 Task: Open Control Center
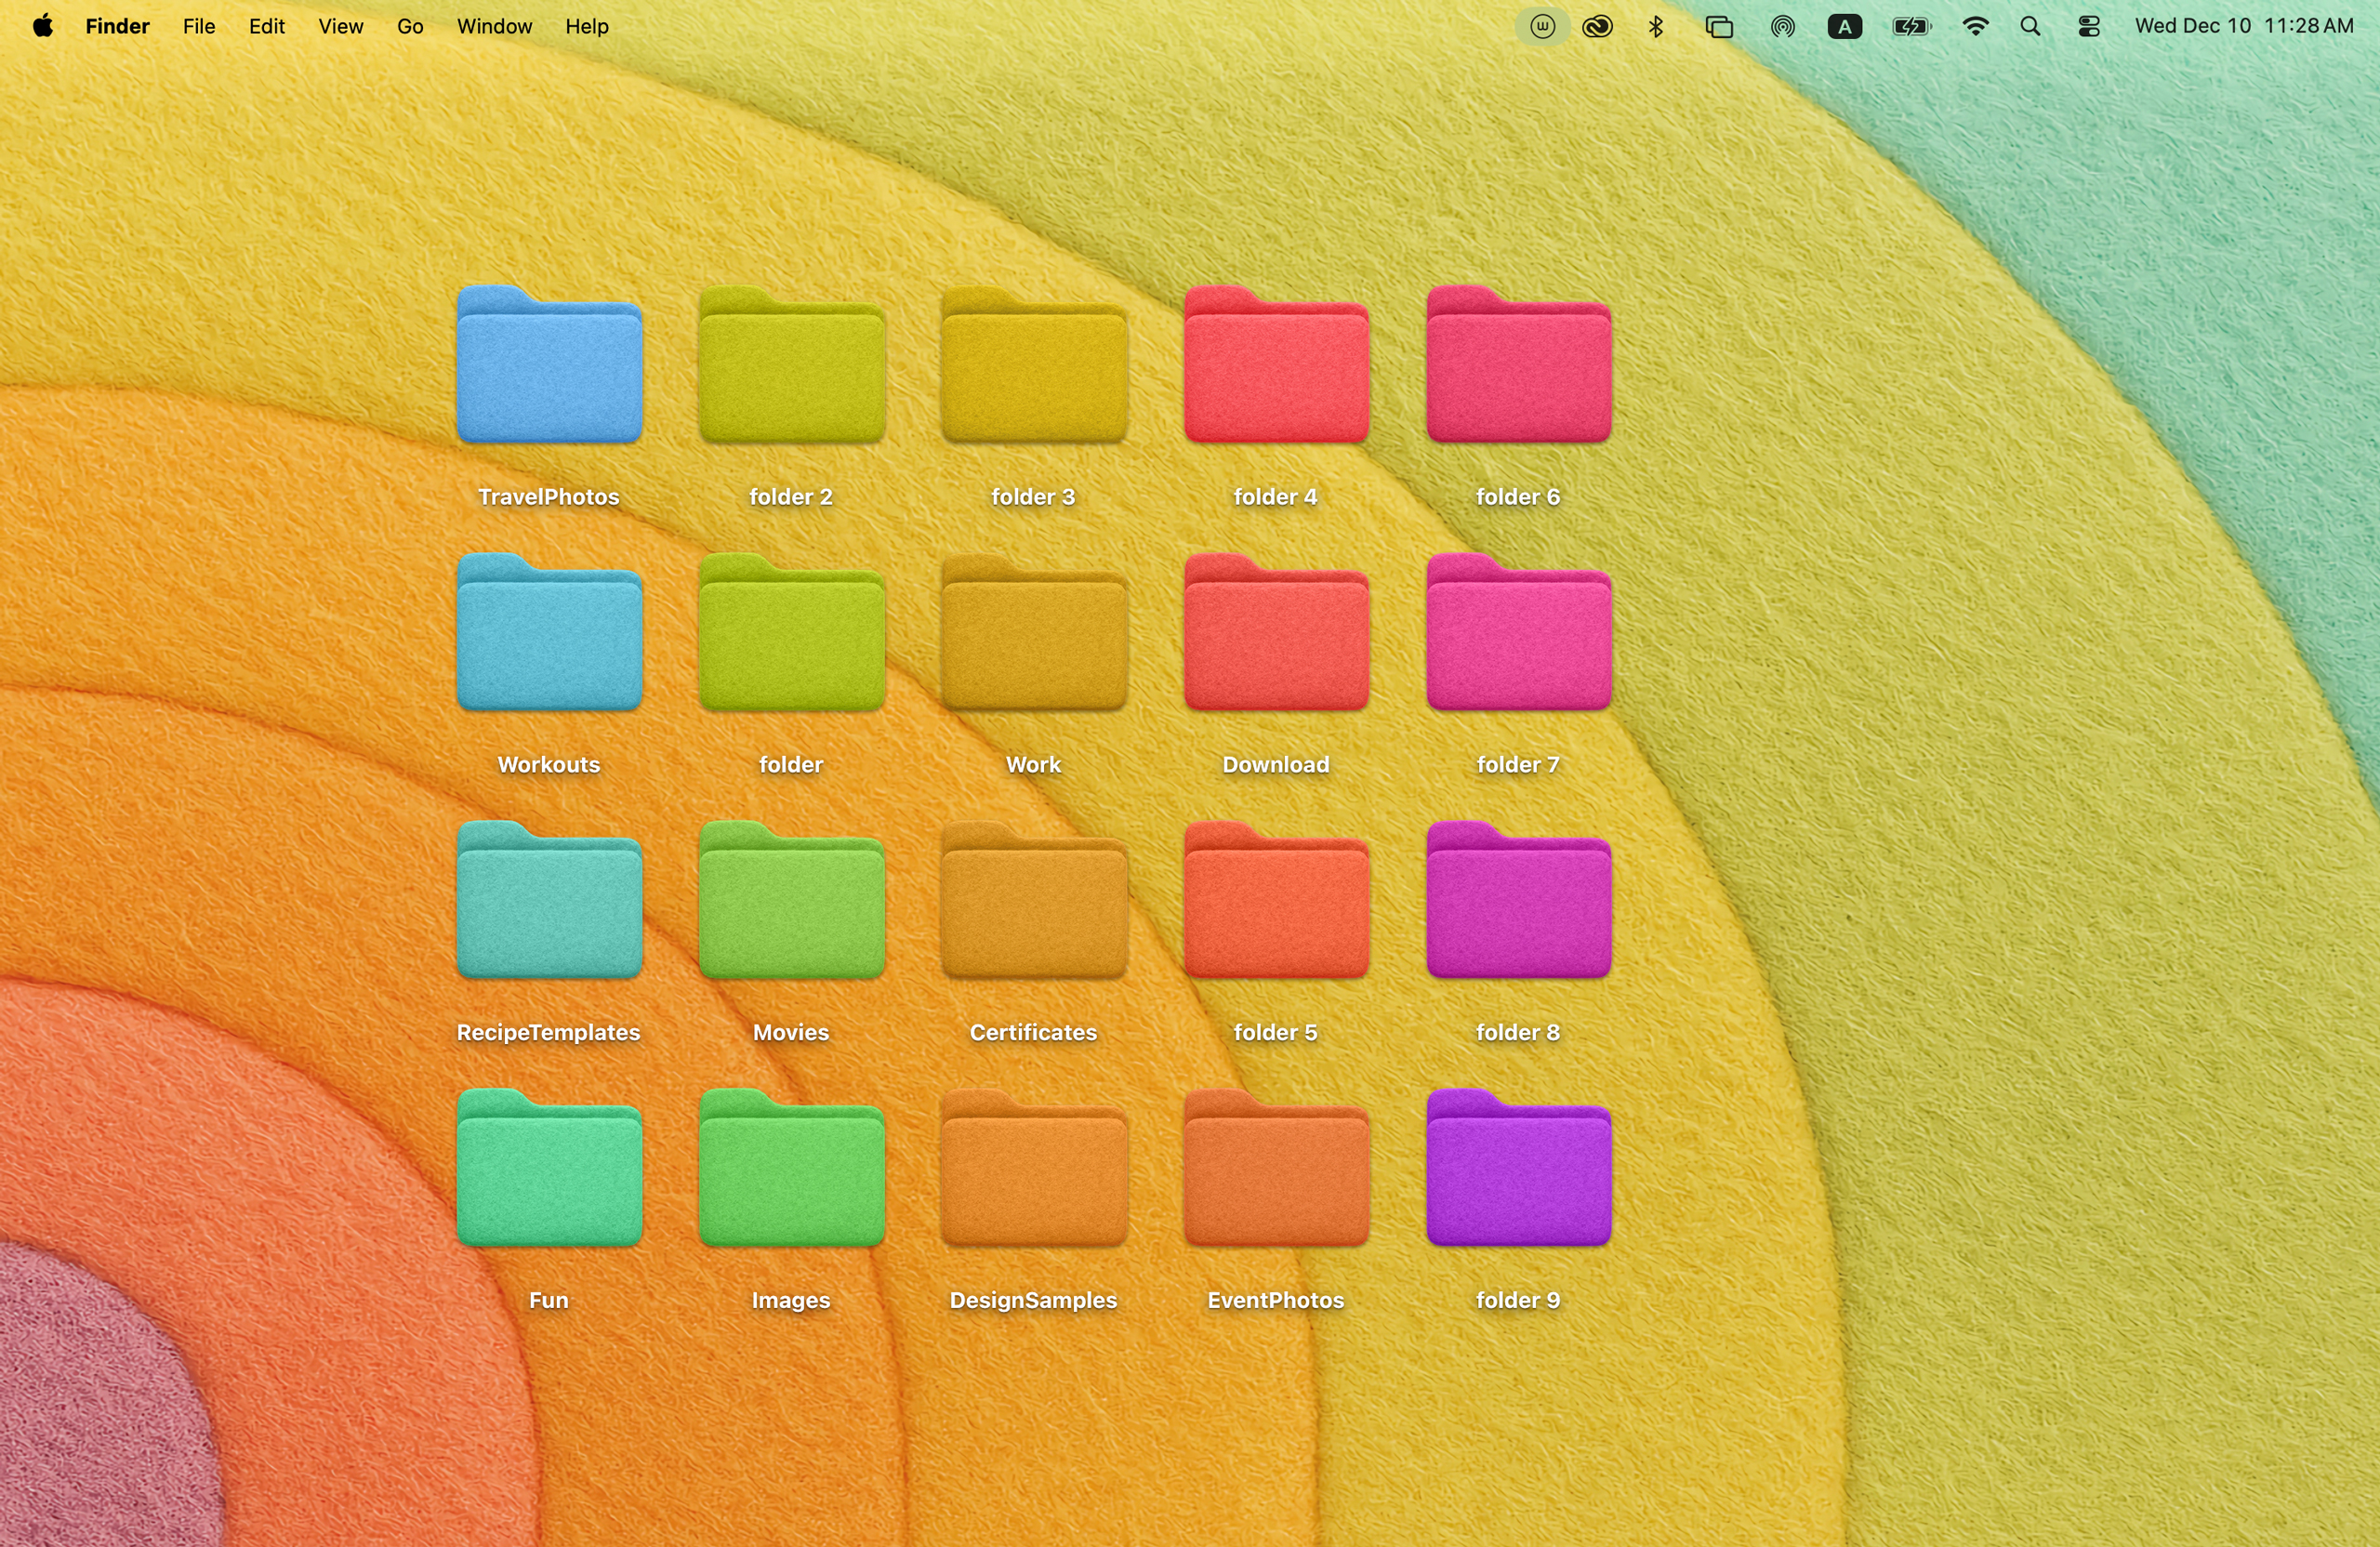[x=2088, y=26]
